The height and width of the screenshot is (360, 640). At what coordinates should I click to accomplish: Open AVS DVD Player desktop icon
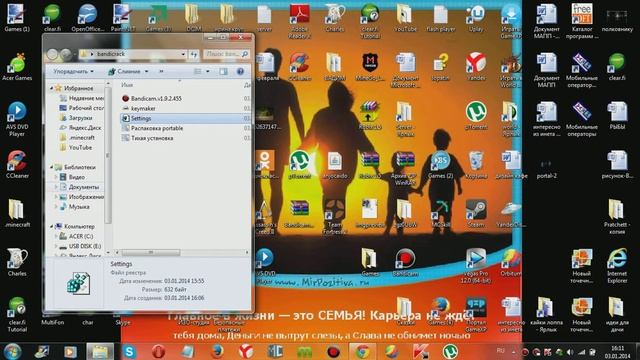click(17, 119)
